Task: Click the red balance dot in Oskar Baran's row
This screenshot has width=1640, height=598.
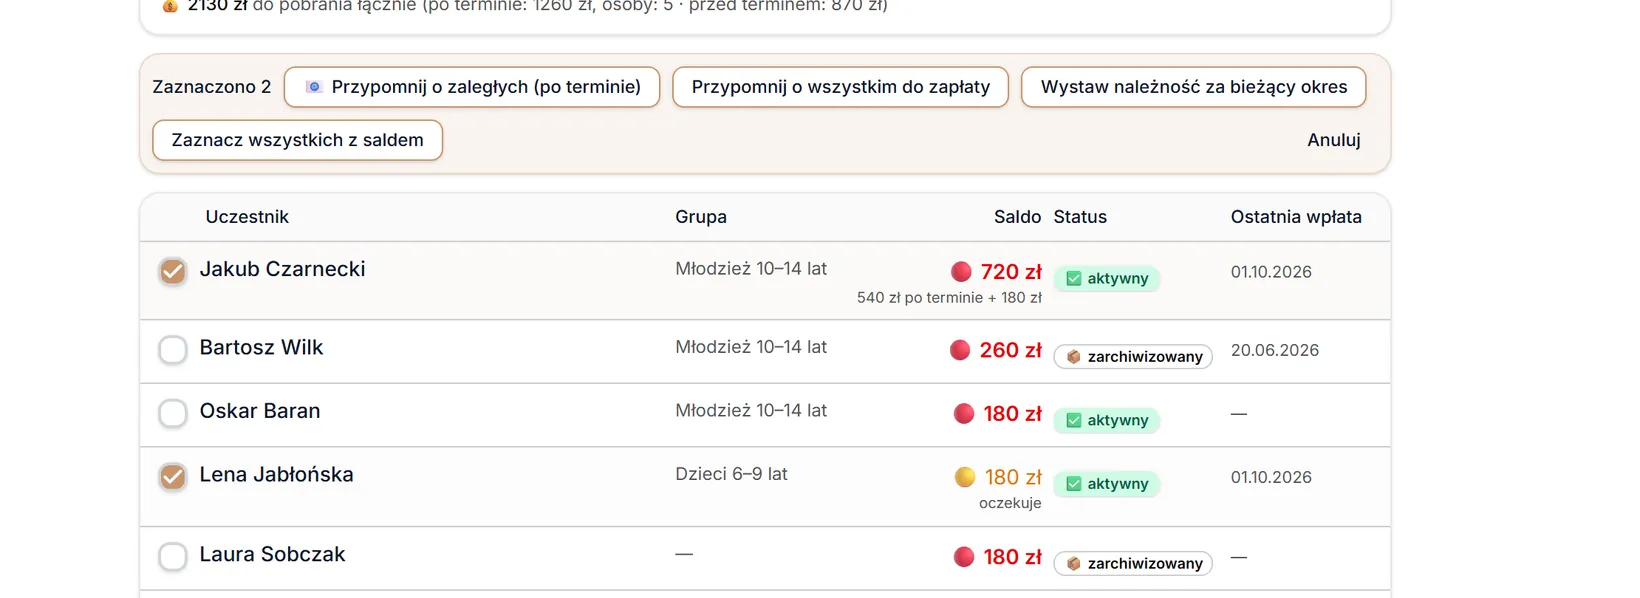Action: click(964, 414)
